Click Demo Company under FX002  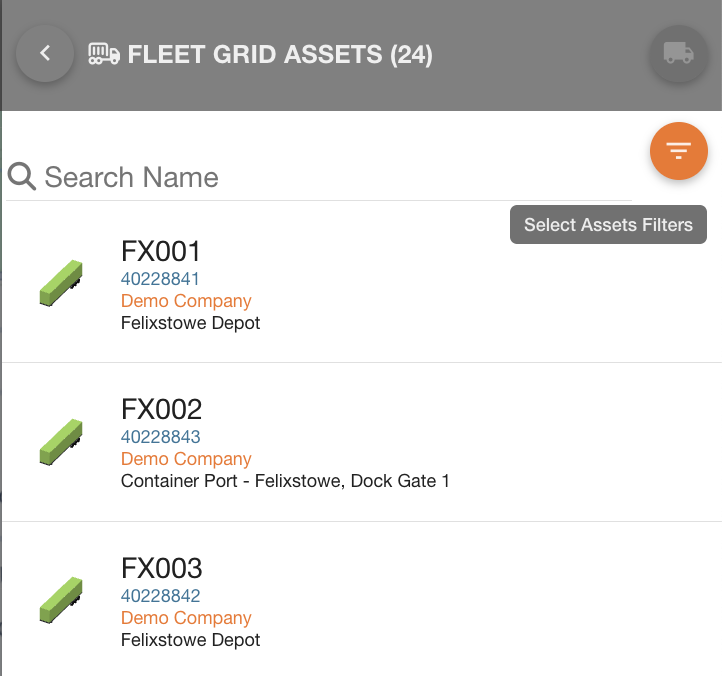pos(186,459)
